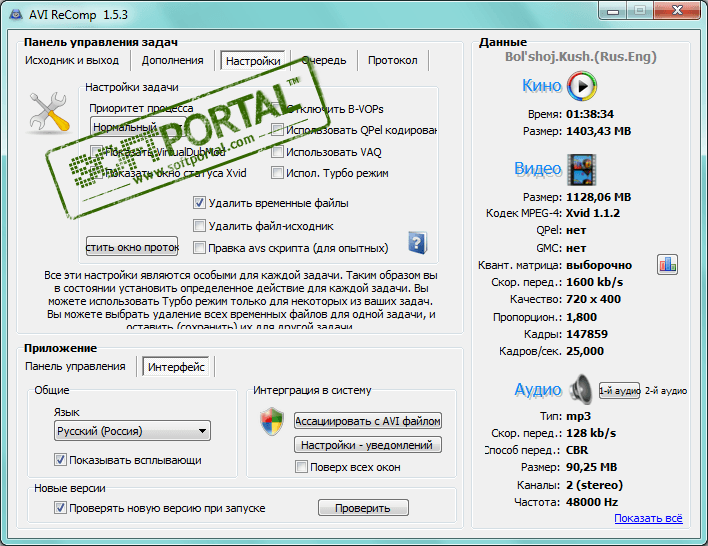Select the 2-й аудио track

pos(666,391)
